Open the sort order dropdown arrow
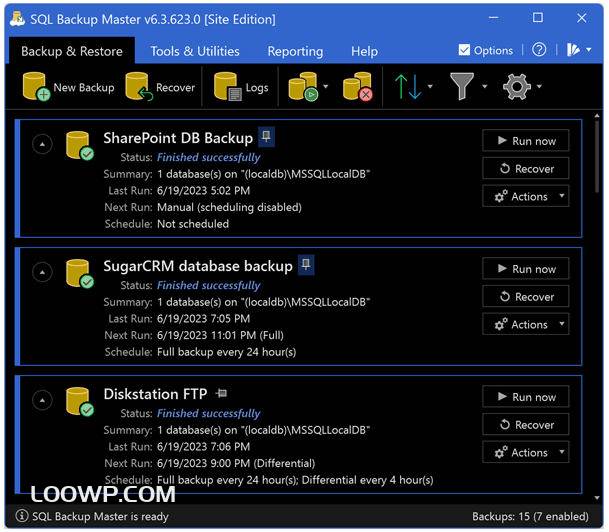The height and width of the screenshot is (532, 609). [430, 86]
